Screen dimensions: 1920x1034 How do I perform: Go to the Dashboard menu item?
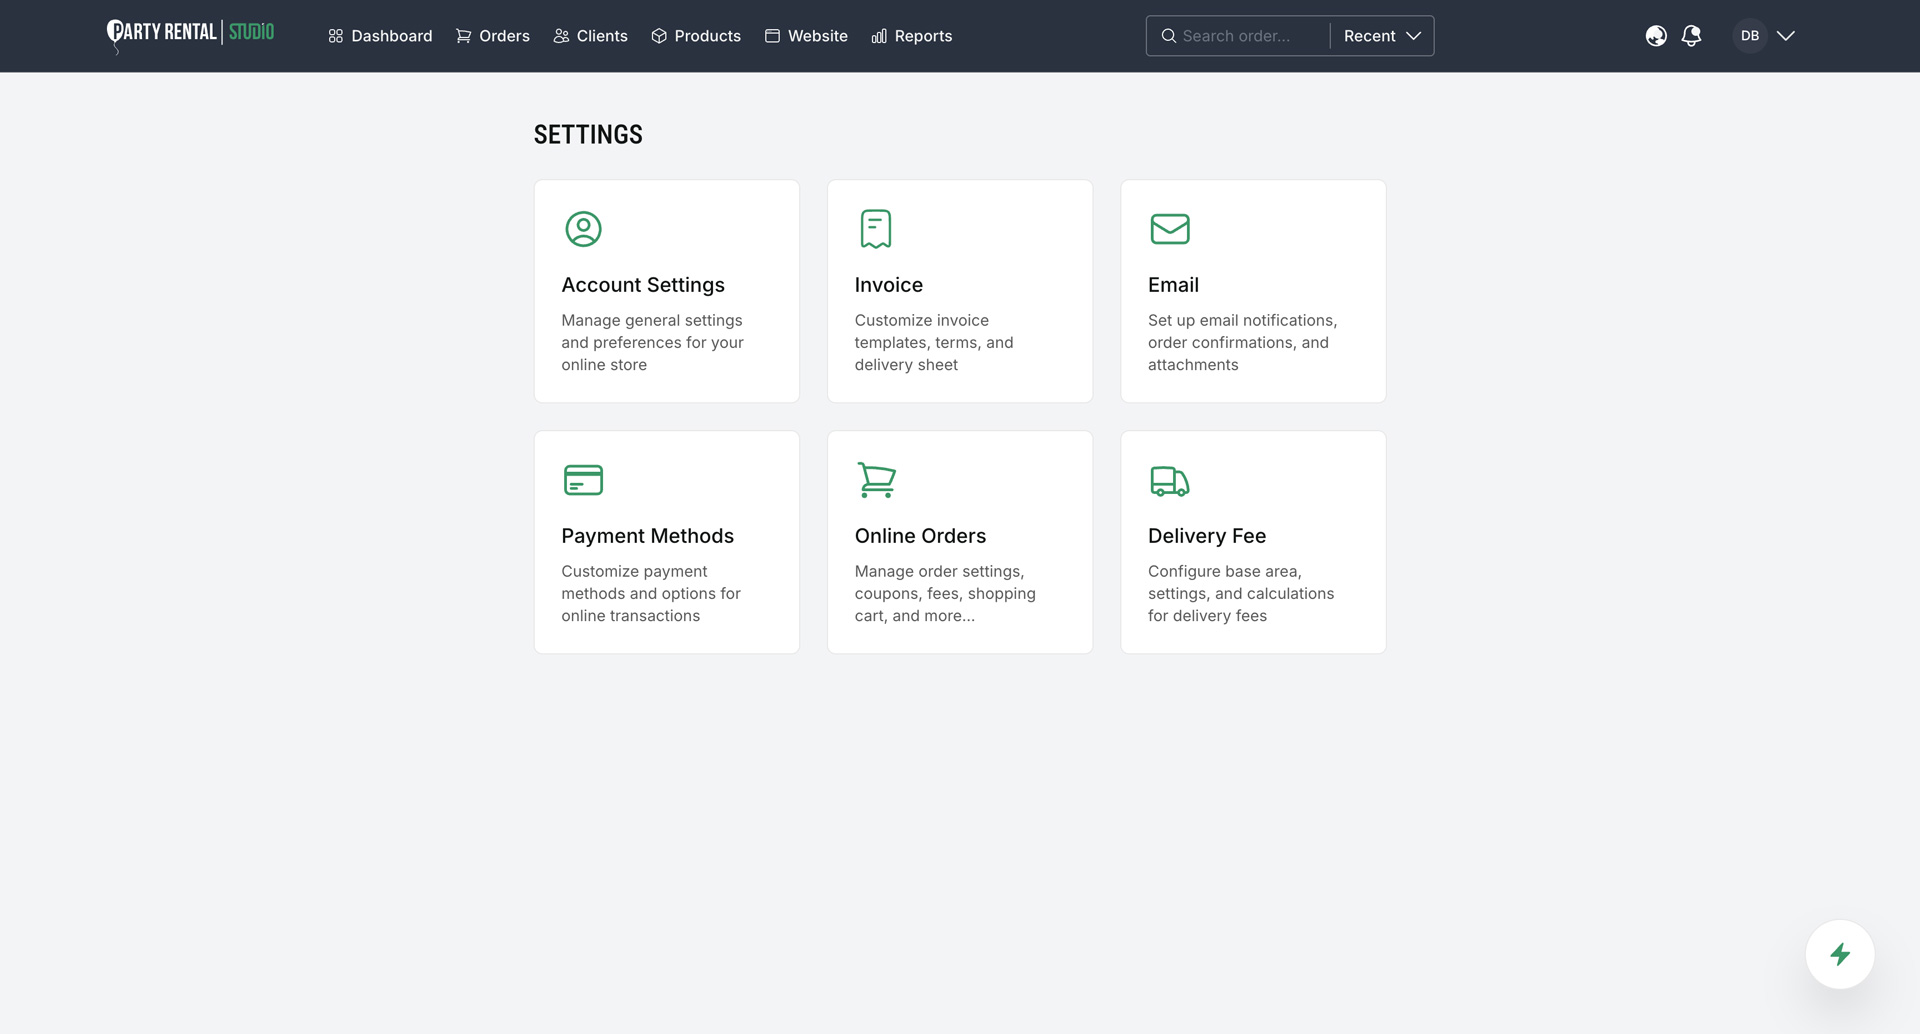(x=380, y=36)
